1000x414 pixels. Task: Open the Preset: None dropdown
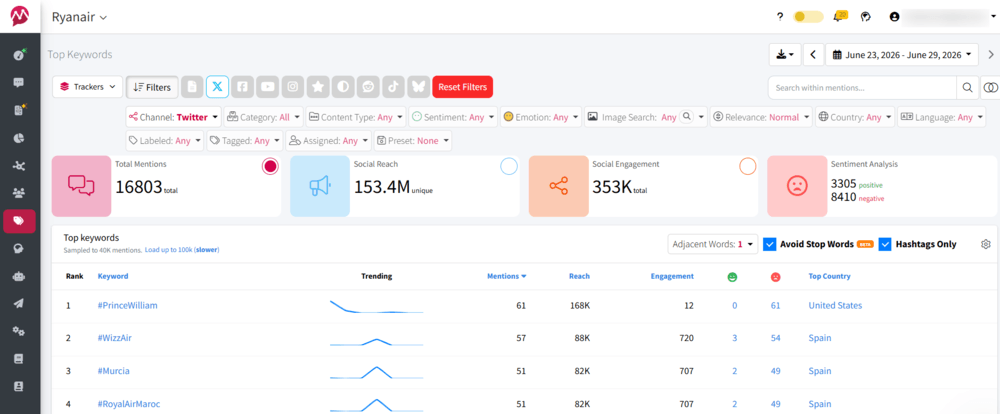(413, 141)
